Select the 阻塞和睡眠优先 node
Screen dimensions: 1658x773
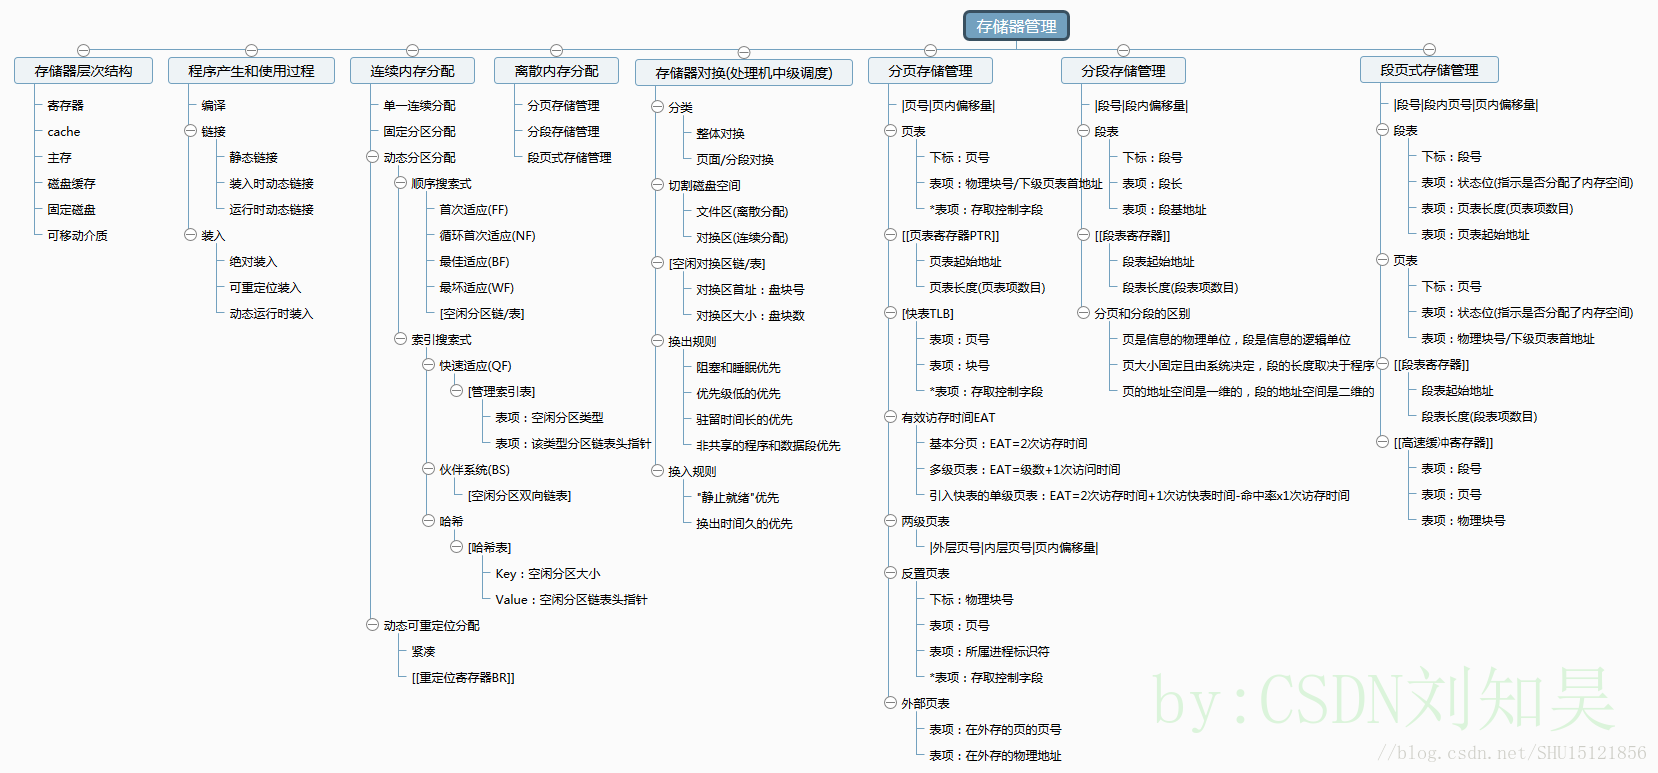(738, 367)
